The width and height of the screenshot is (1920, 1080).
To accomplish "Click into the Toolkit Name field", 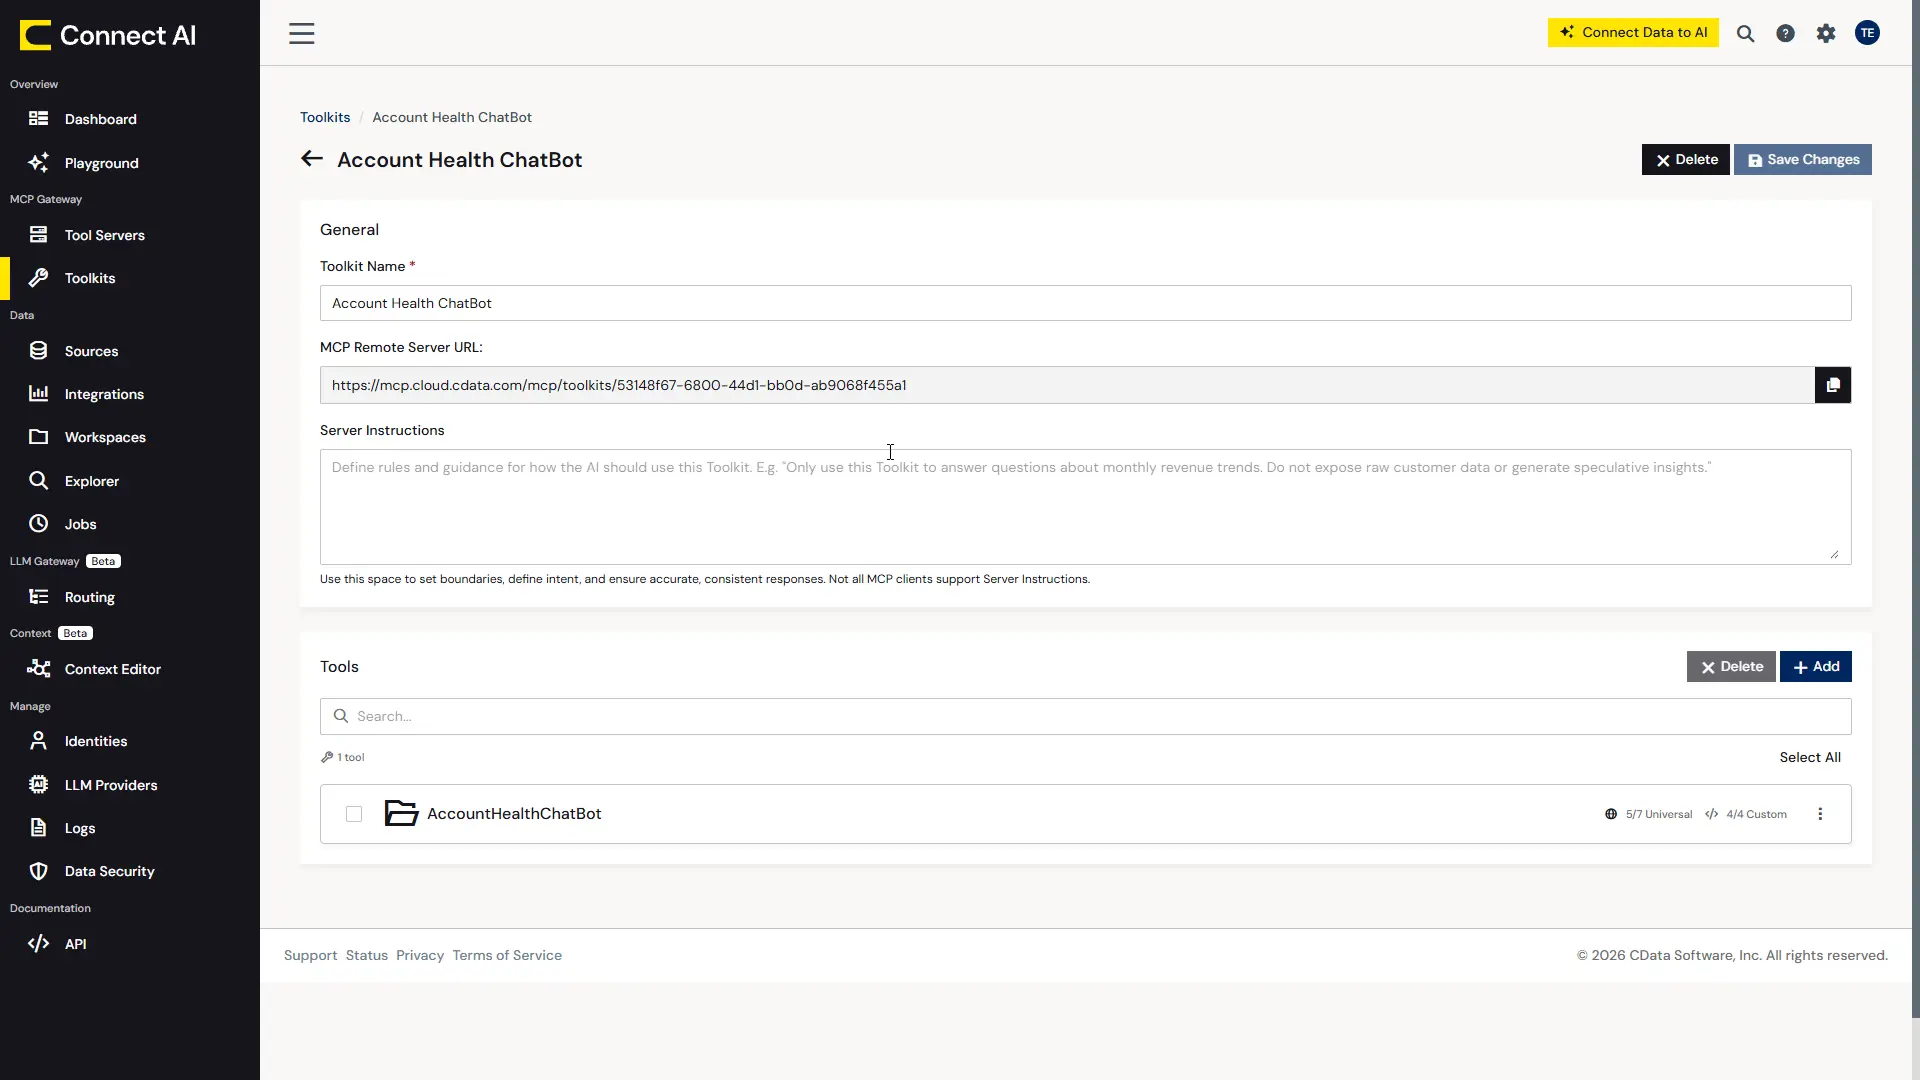I will [x=1085, y=303].
